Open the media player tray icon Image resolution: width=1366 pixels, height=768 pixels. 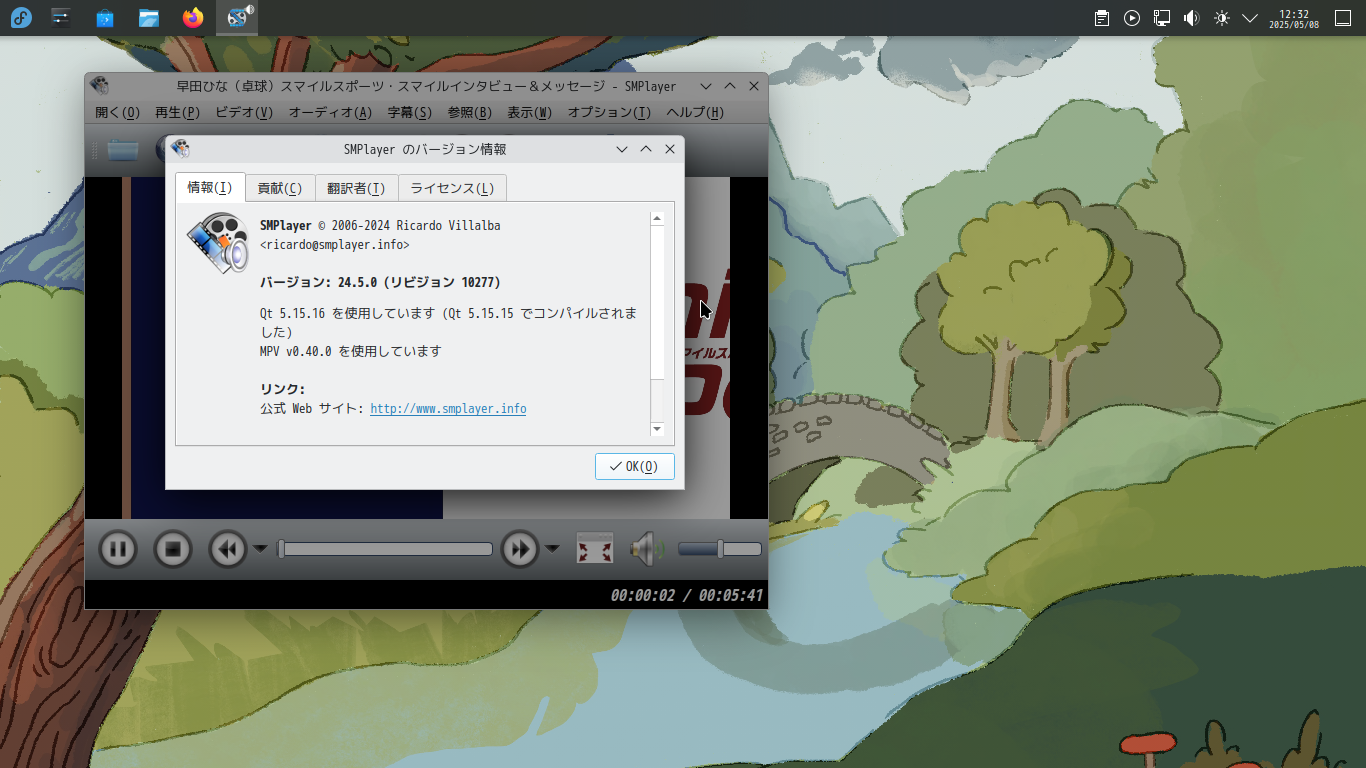[x=1132, y=18]
